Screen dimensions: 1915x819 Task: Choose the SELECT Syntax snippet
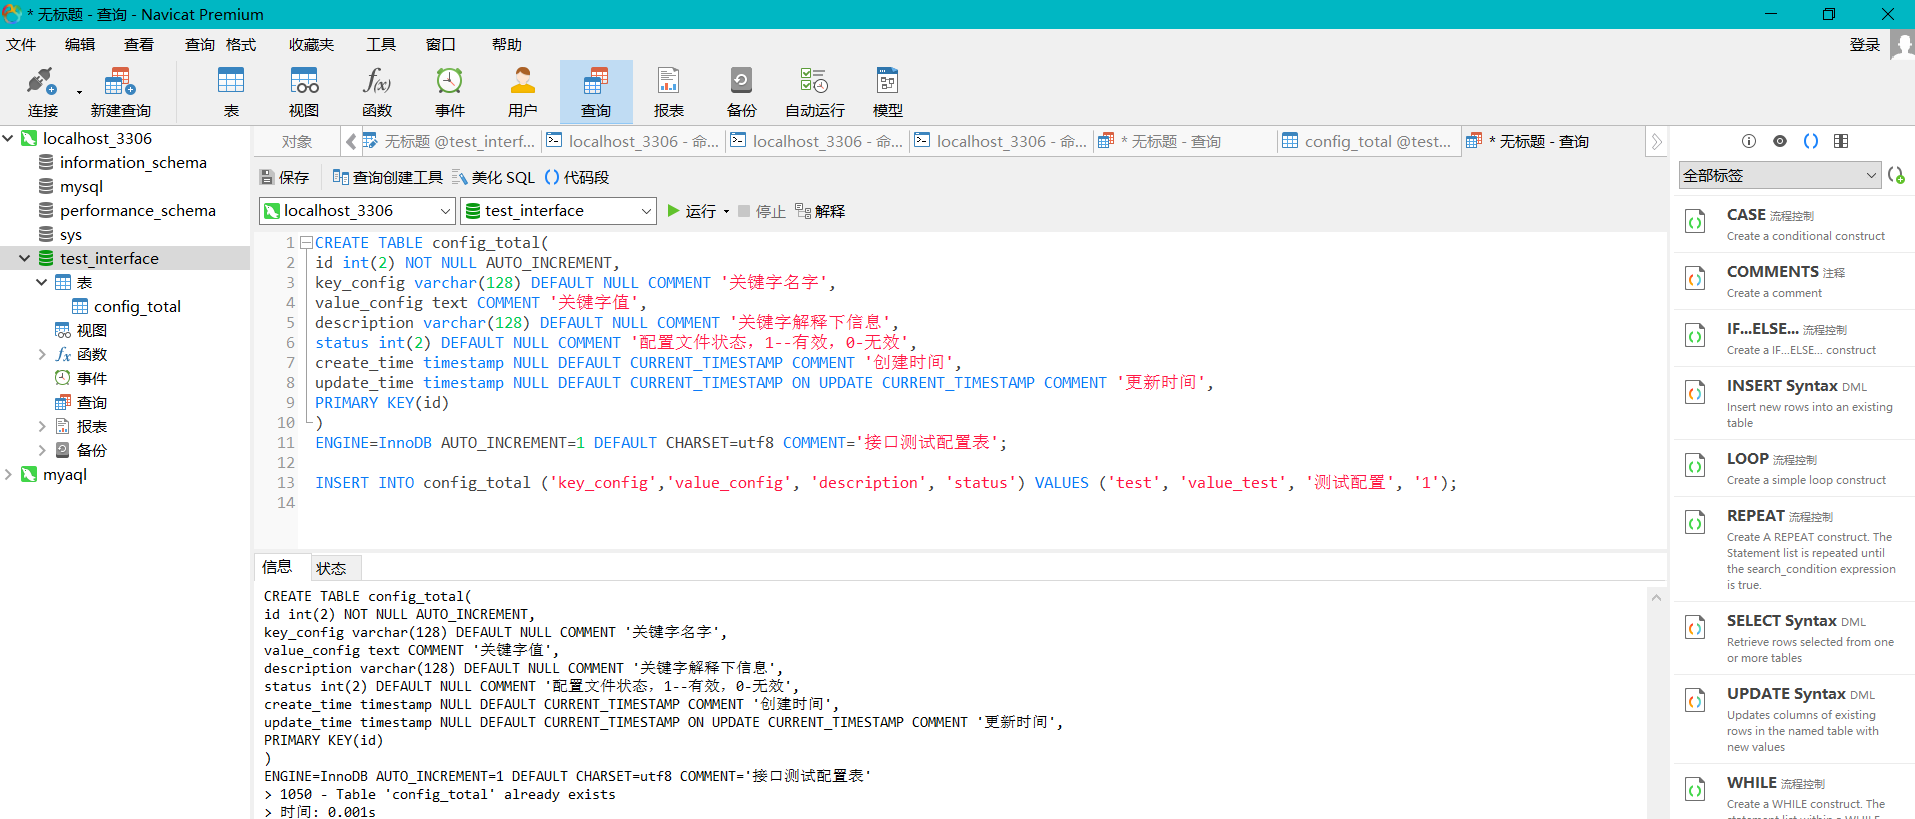[x=1792, y=638]
